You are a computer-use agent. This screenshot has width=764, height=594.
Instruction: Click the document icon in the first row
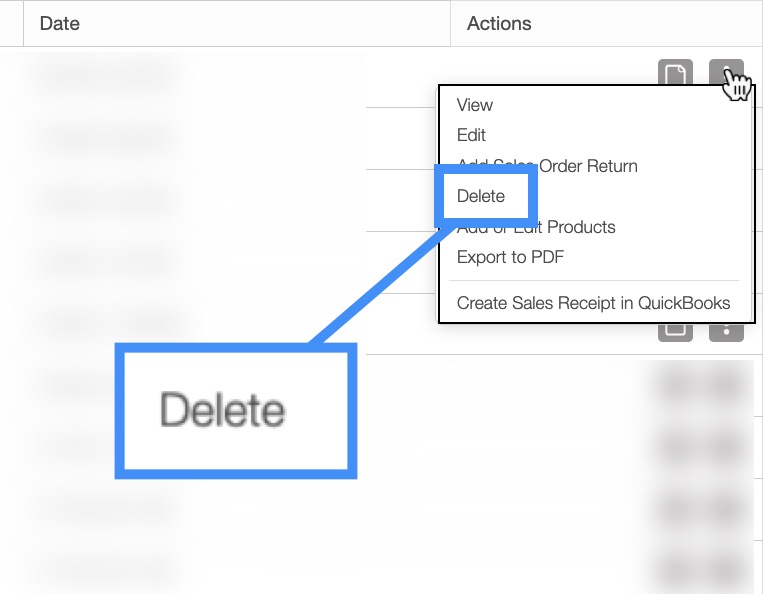coord(675,75)
